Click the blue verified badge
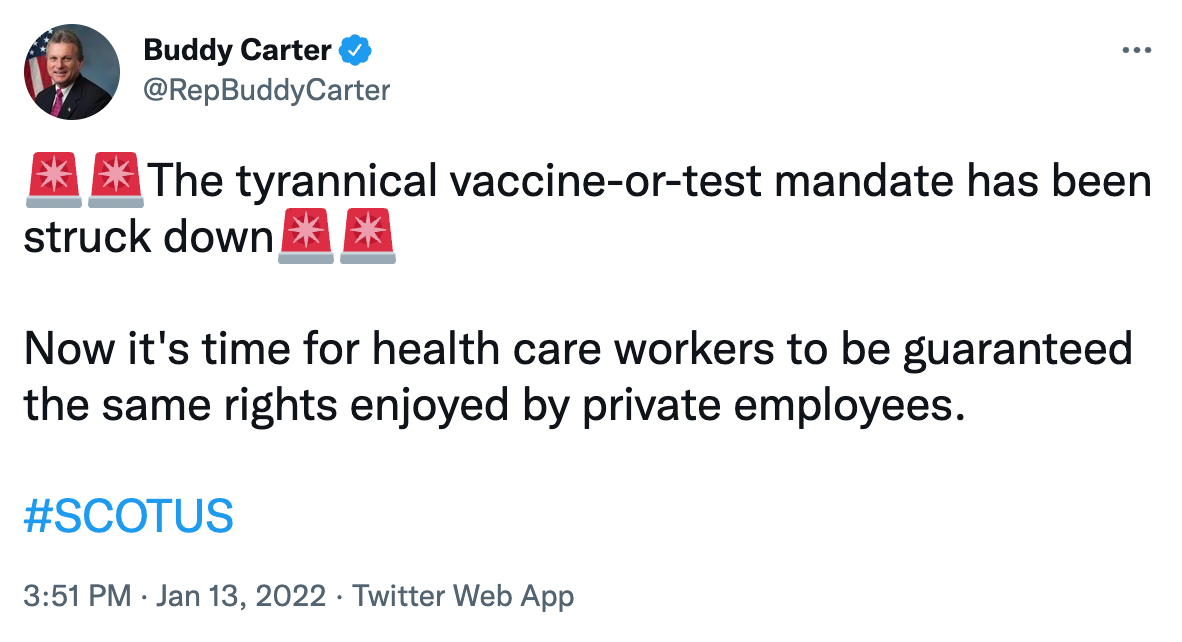Image resolution: width=1182 pixels, height=642 pixels. (x=356, y=47)
